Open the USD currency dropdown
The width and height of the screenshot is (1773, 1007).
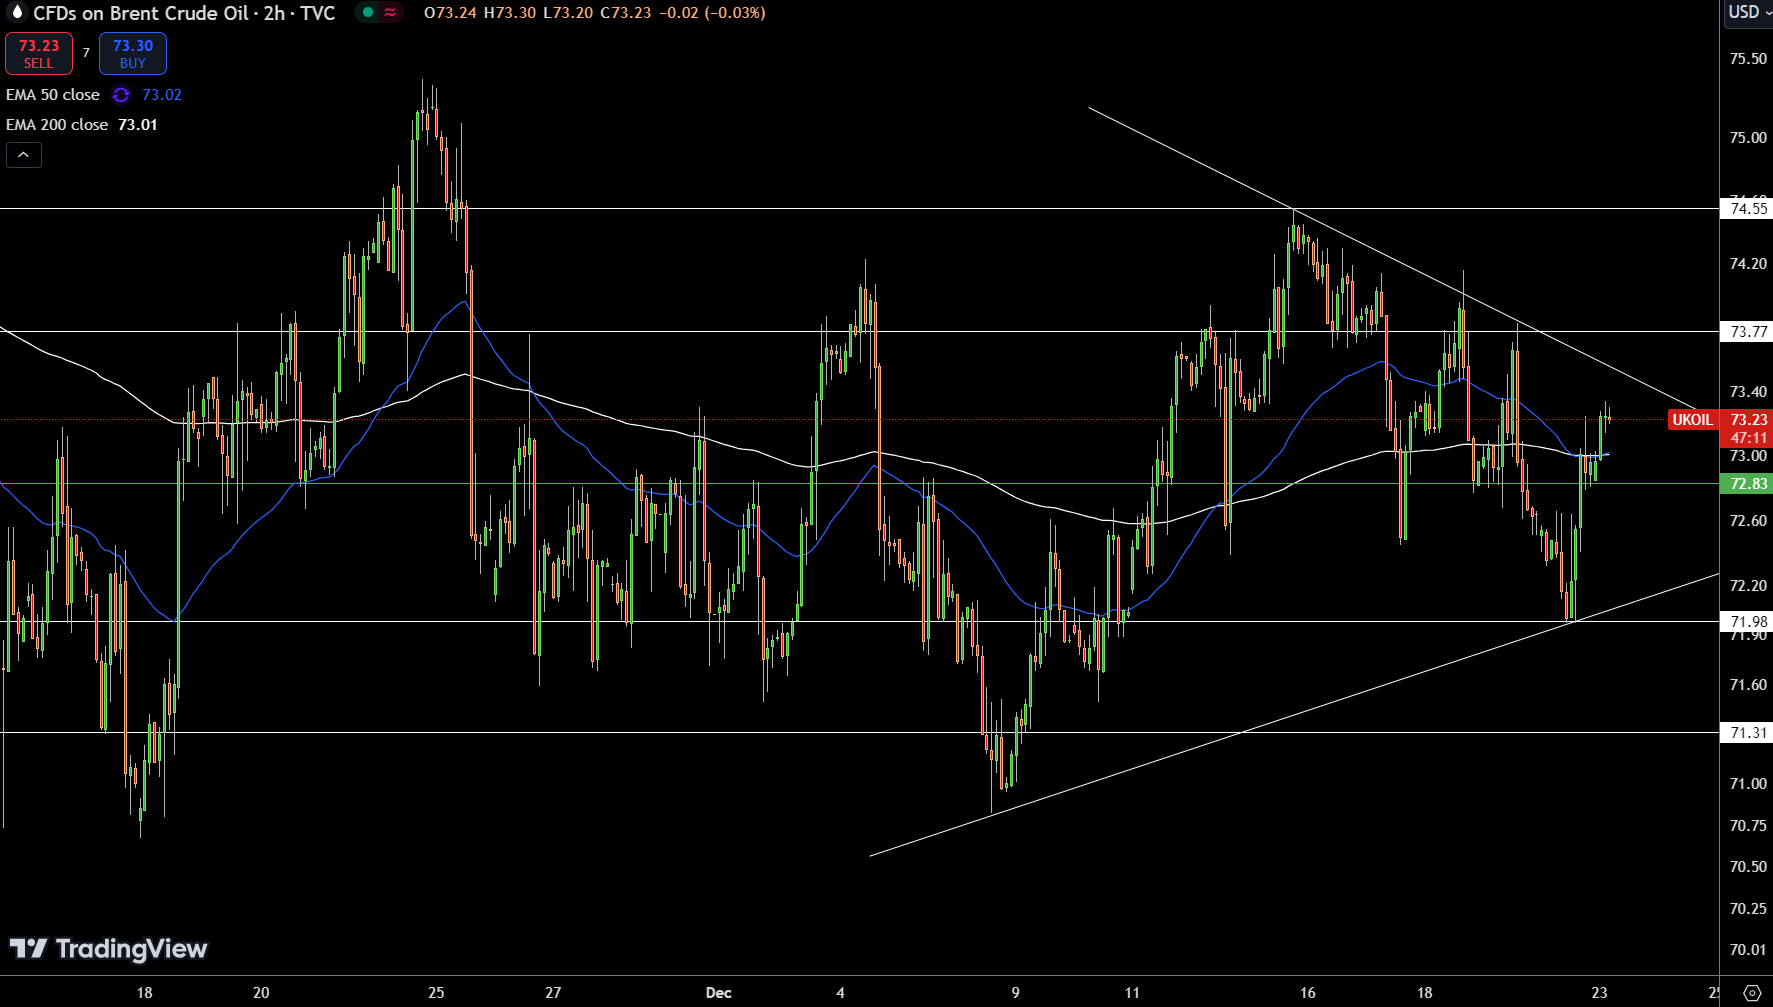click(1749, 12)
